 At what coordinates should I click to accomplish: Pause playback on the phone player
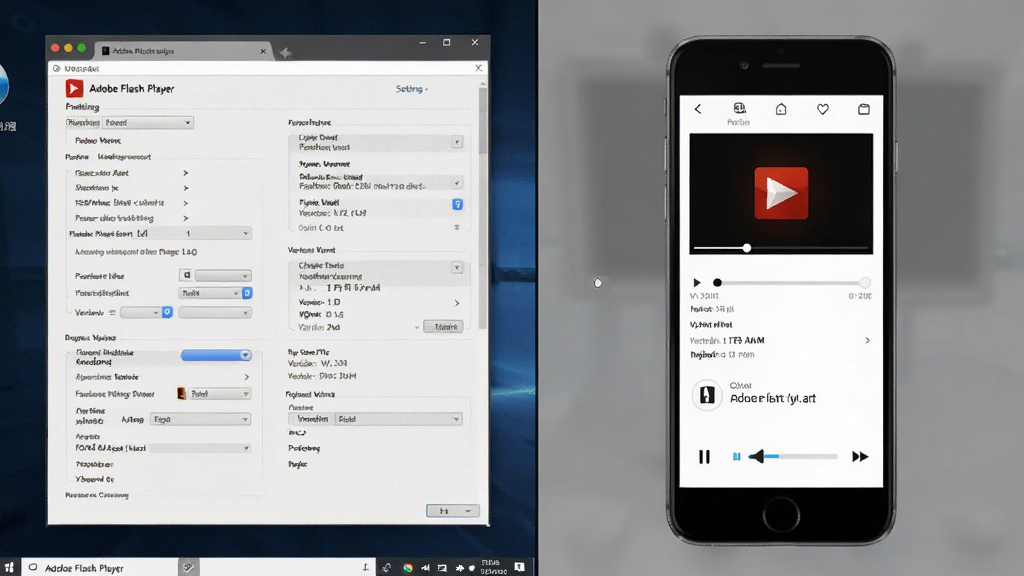click(x=704, y=456)
